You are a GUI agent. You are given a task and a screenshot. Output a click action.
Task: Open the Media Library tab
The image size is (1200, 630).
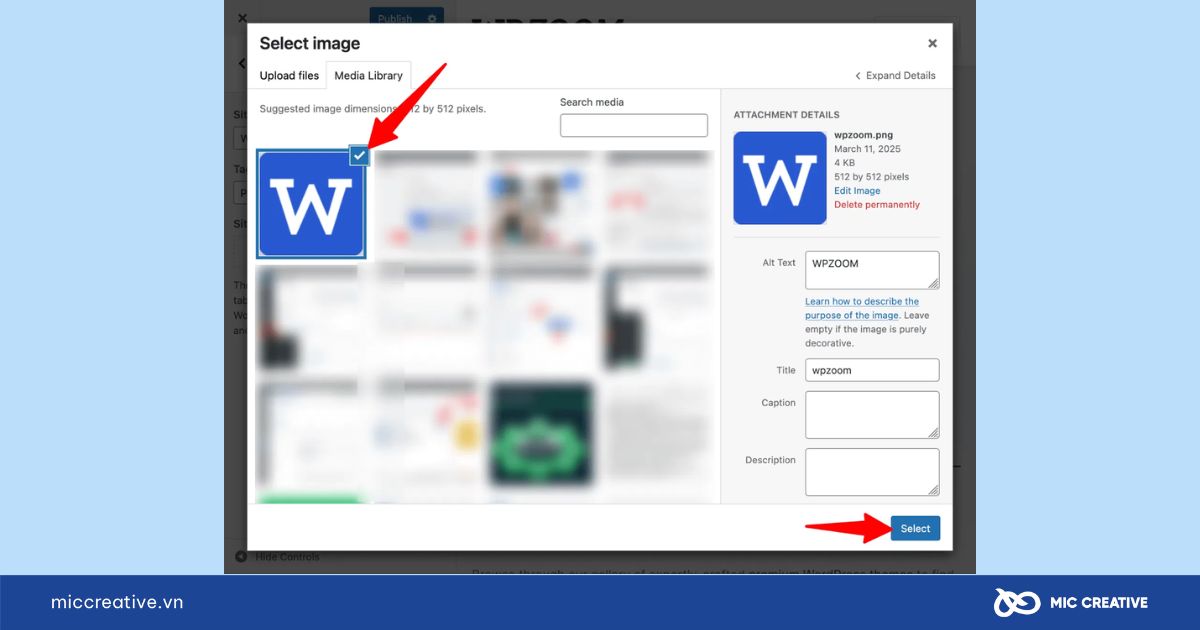368,75
